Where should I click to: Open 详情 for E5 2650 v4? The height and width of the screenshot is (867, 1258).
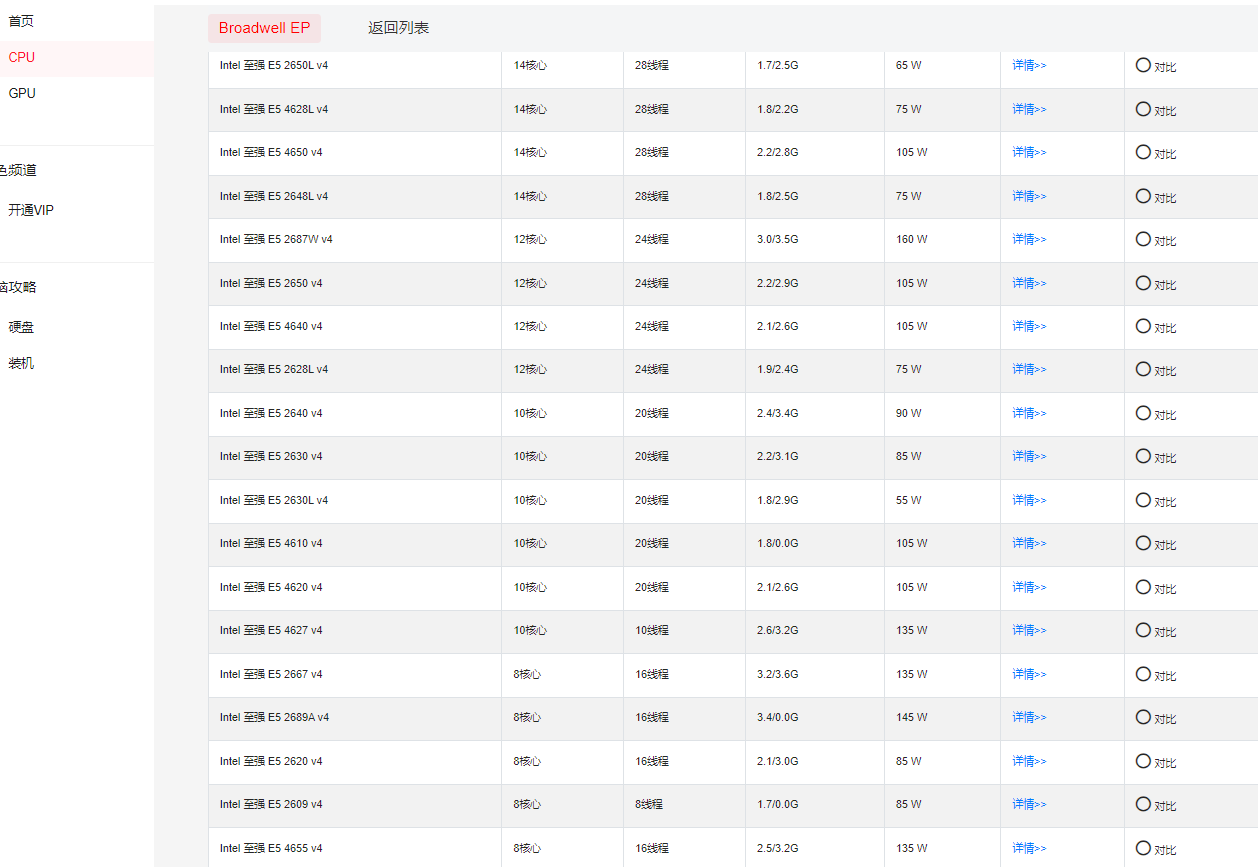1029,283
